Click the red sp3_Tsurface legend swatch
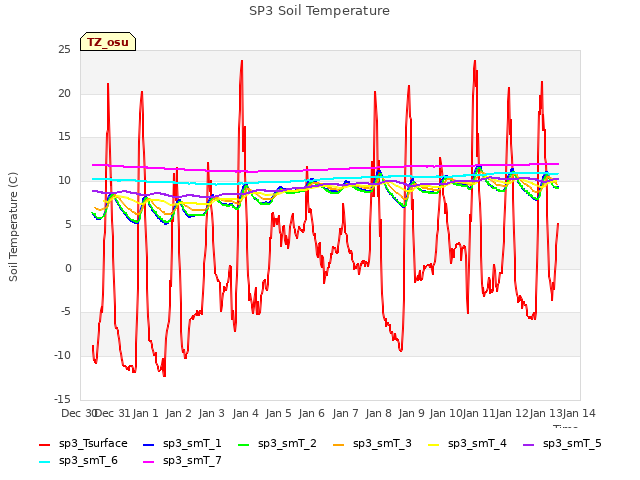Screen dimensions: 640x480 44,444
